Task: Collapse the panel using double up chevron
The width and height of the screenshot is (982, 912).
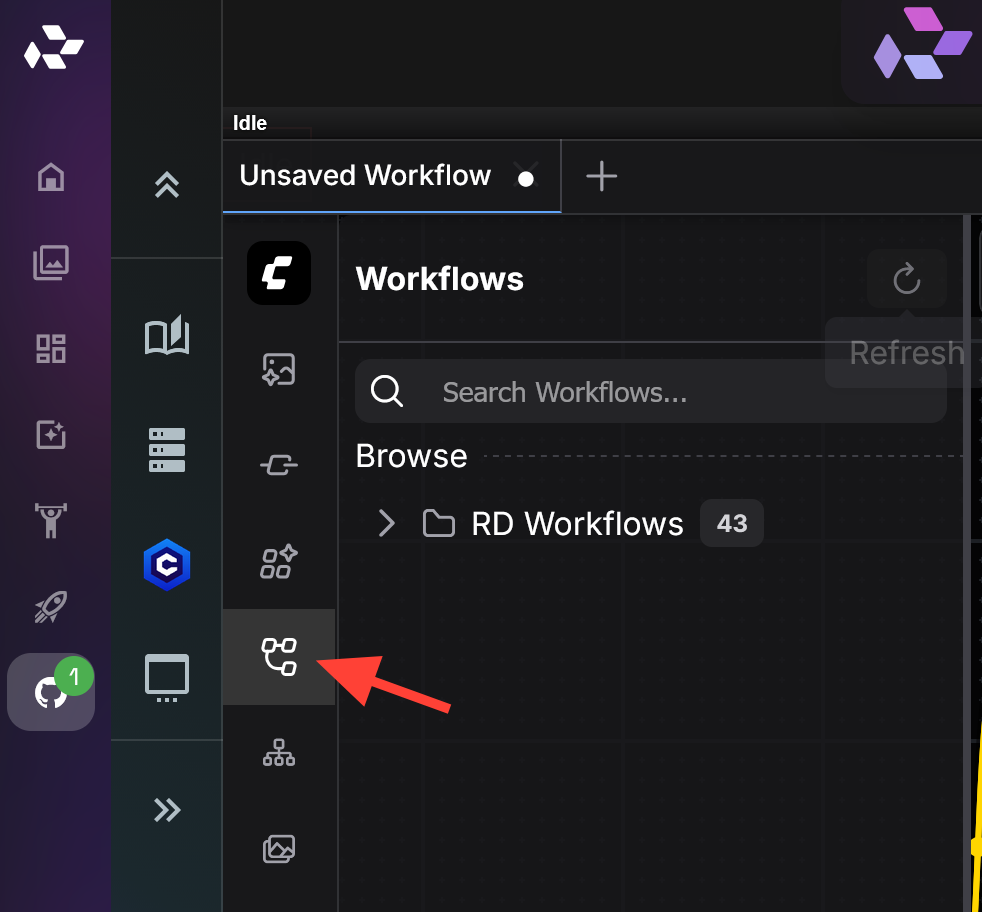Action: coord(166,185)
